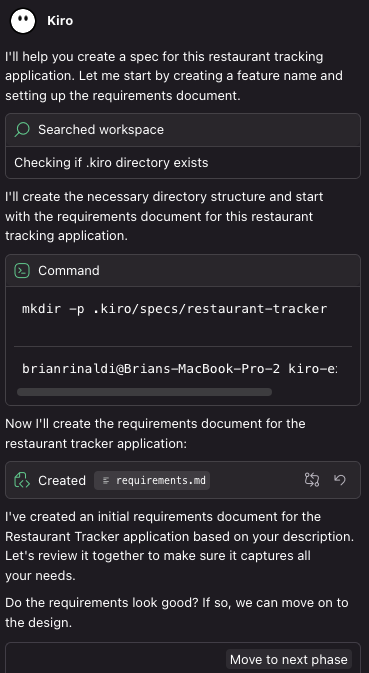Click the brianrinaldi terminal output line
The image size is (369, 673).
(179, 368)
